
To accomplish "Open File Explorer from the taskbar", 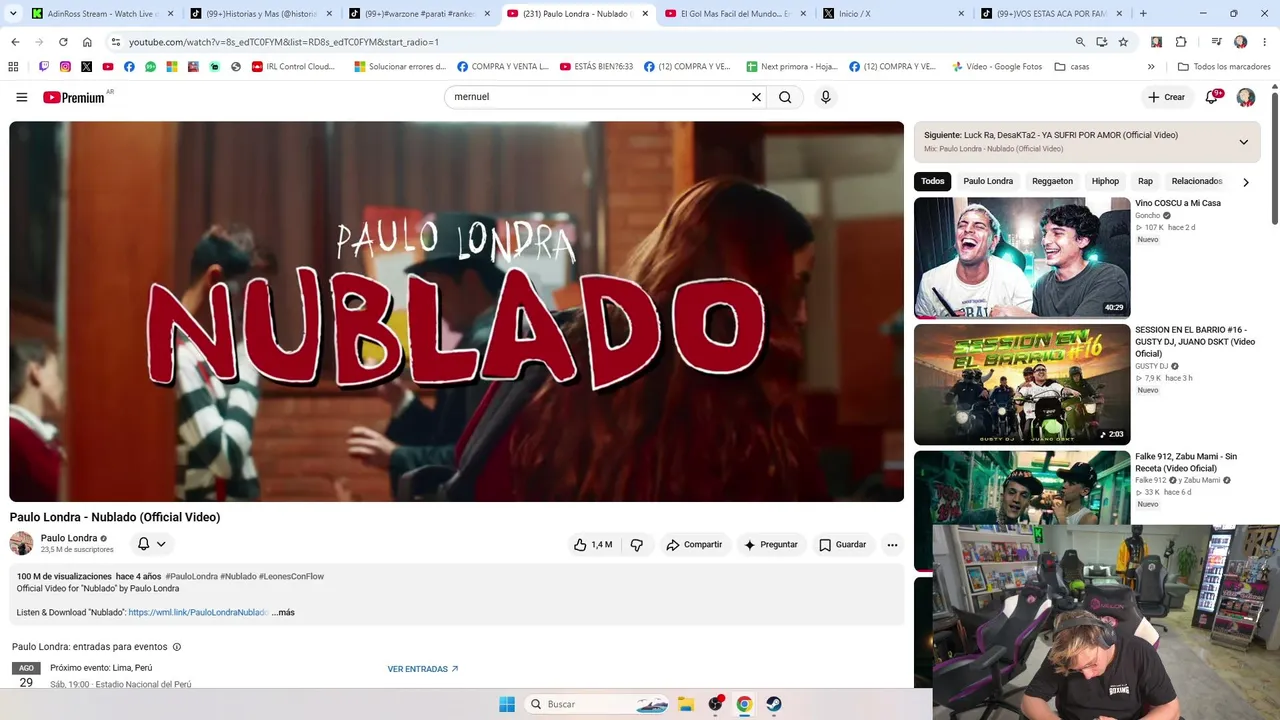I will click(686, 704).
